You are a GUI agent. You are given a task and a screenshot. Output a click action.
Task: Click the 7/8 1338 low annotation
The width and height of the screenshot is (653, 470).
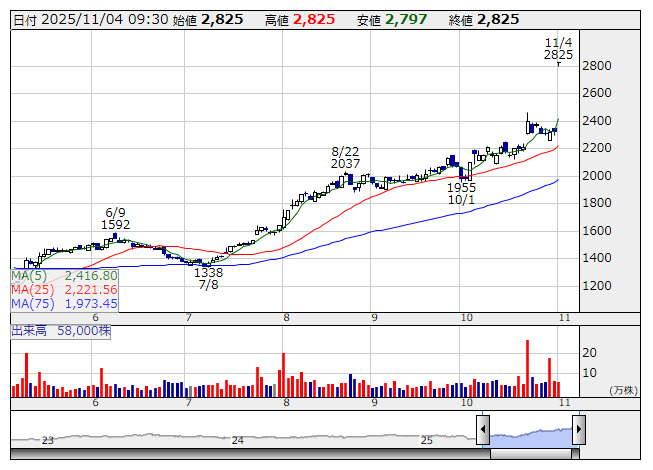click(208, 278)
